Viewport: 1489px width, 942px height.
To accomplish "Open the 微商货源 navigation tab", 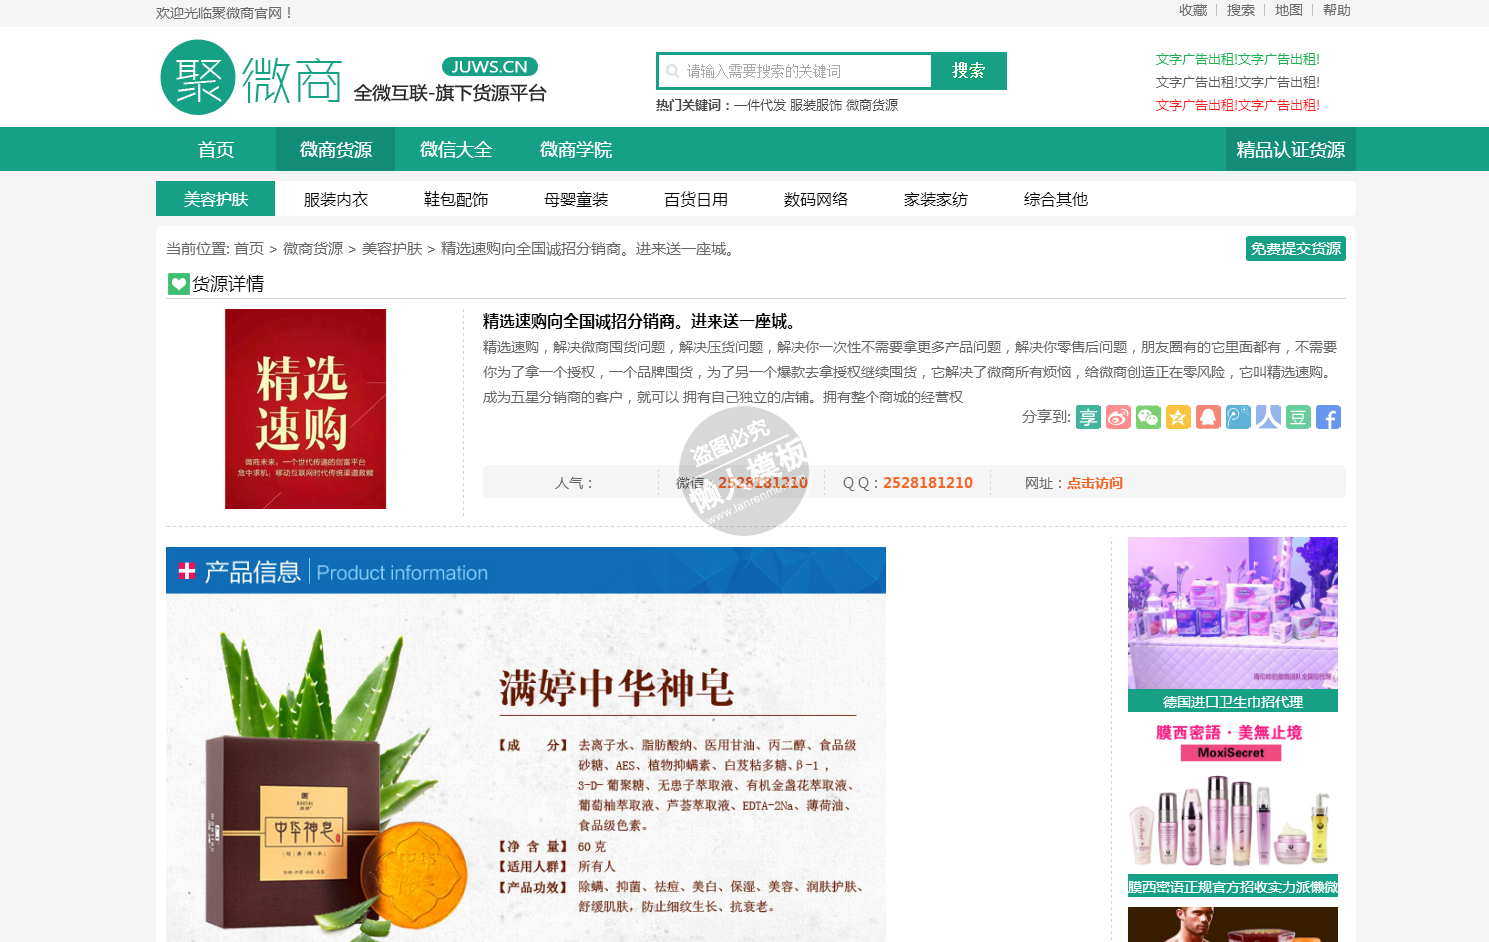I will pos(336,149).
